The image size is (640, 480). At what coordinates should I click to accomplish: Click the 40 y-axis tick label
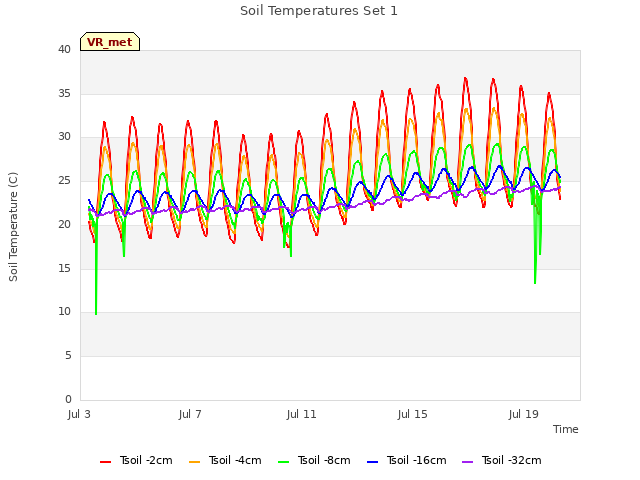pyautogui.click(x=64, y=49)
